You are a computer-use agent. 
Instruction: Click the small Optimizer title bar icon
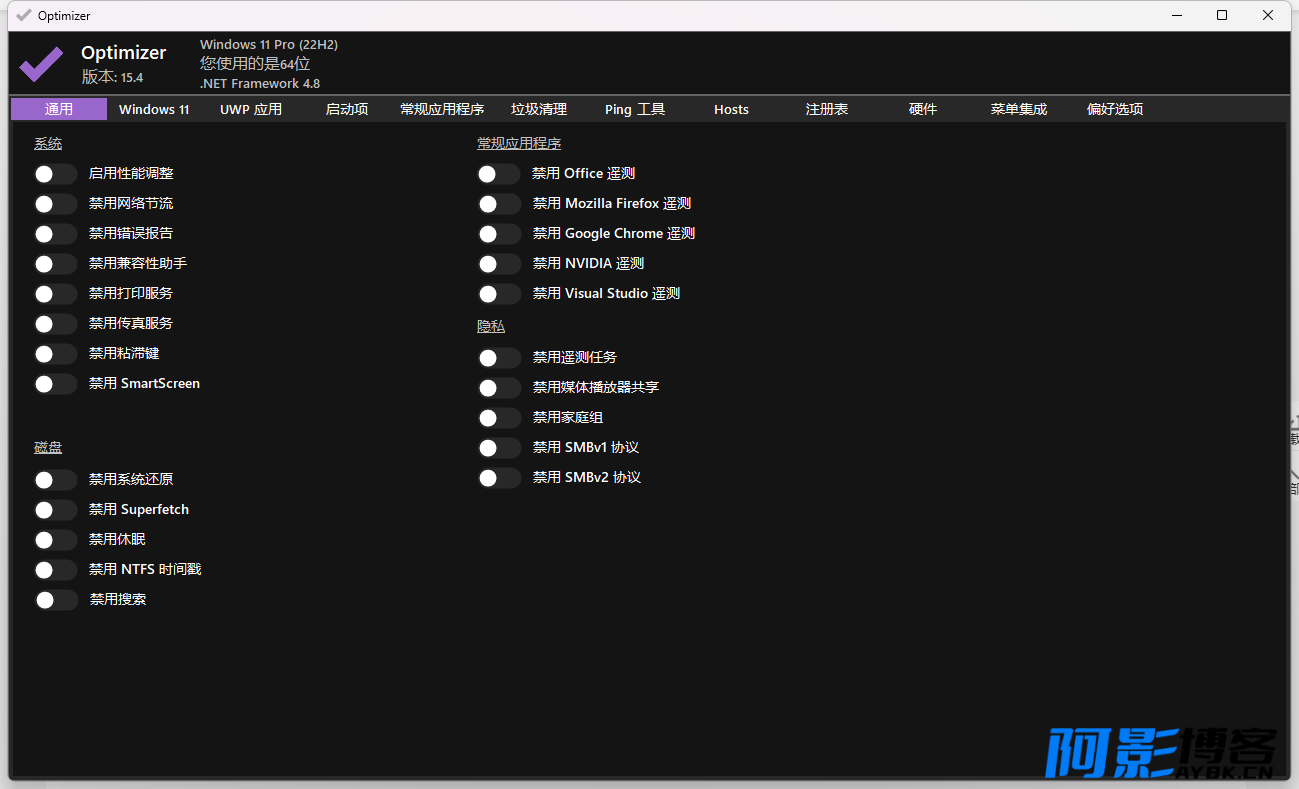click(24, 15)
